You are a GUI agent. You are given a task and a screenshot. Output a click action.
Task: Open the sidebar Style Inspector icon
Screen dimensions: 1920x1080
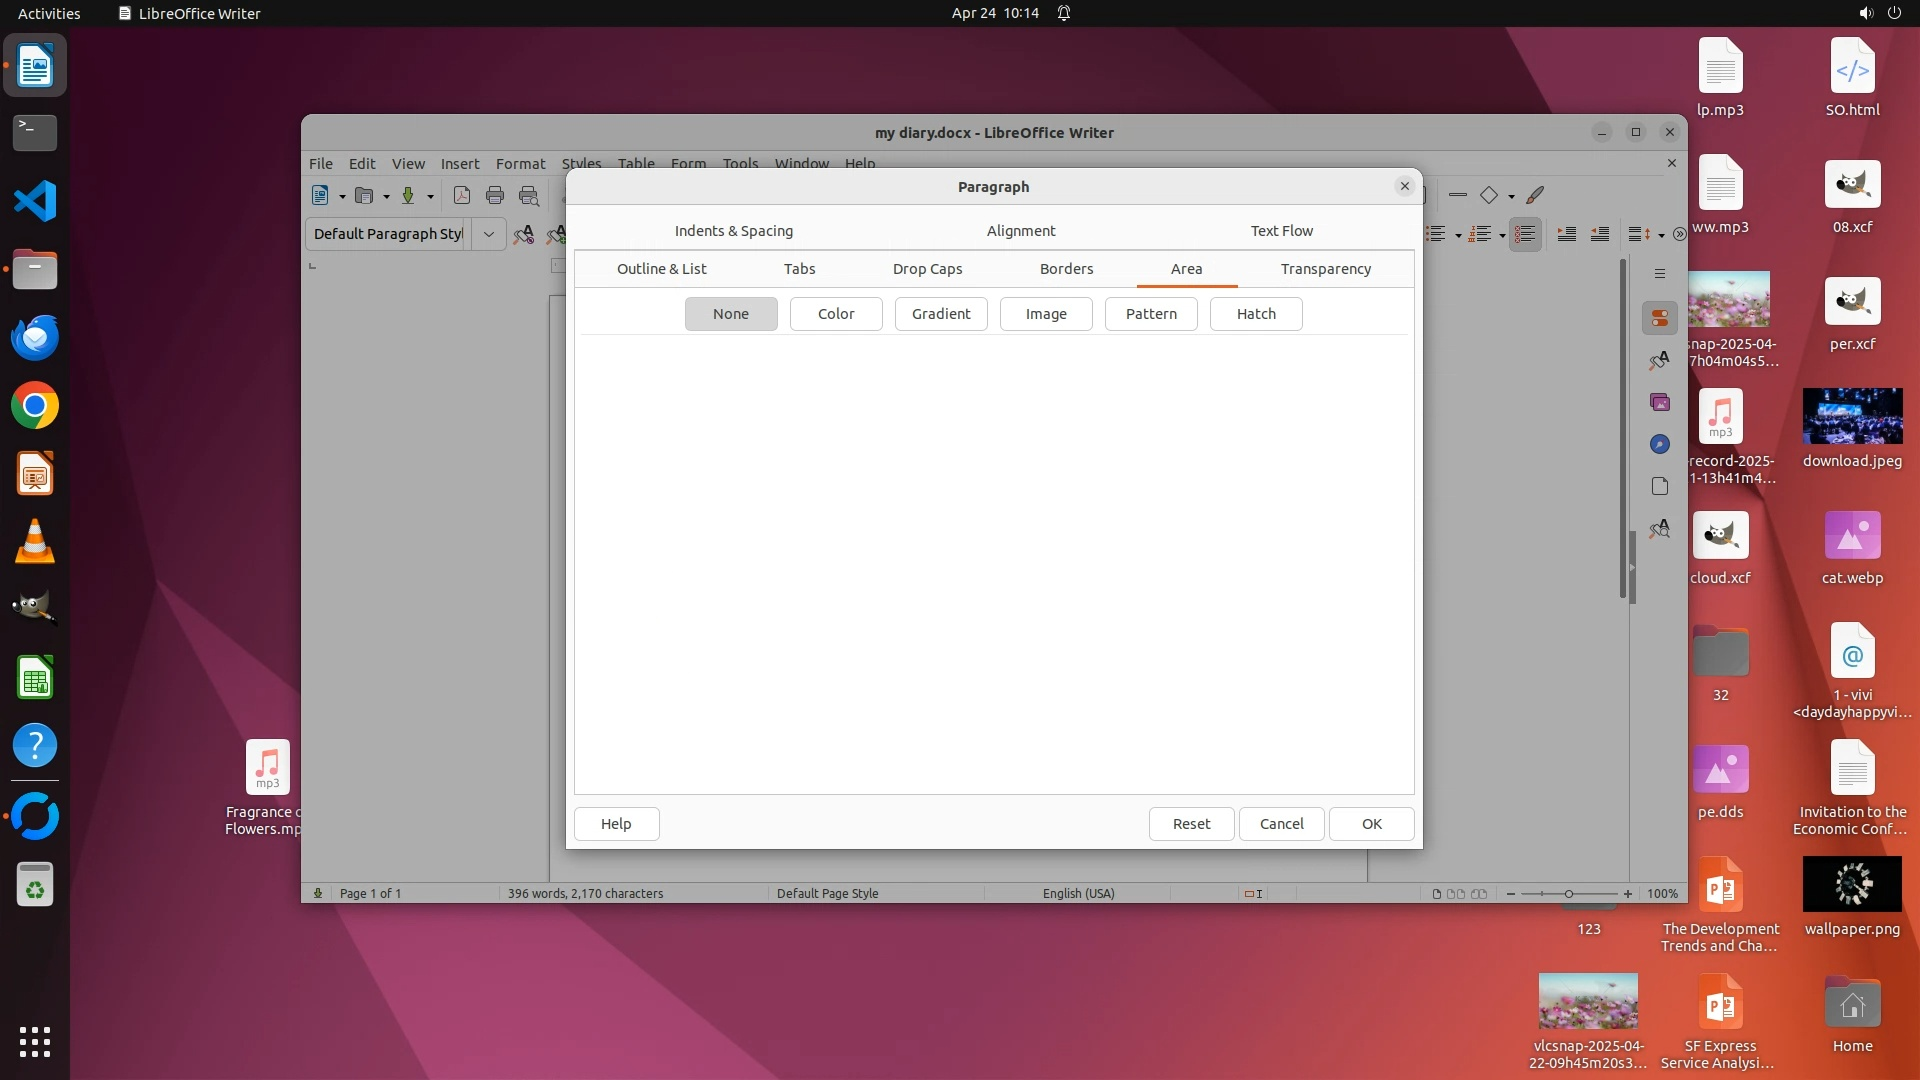pyautogui.click(x=1660, y=528)
